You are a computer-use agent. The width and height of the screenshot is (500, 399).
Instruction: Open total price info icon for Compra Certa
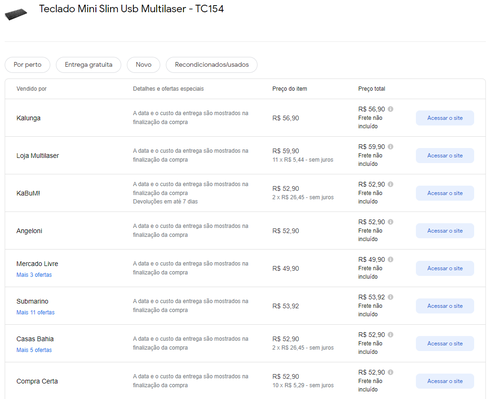coord(390,372)
